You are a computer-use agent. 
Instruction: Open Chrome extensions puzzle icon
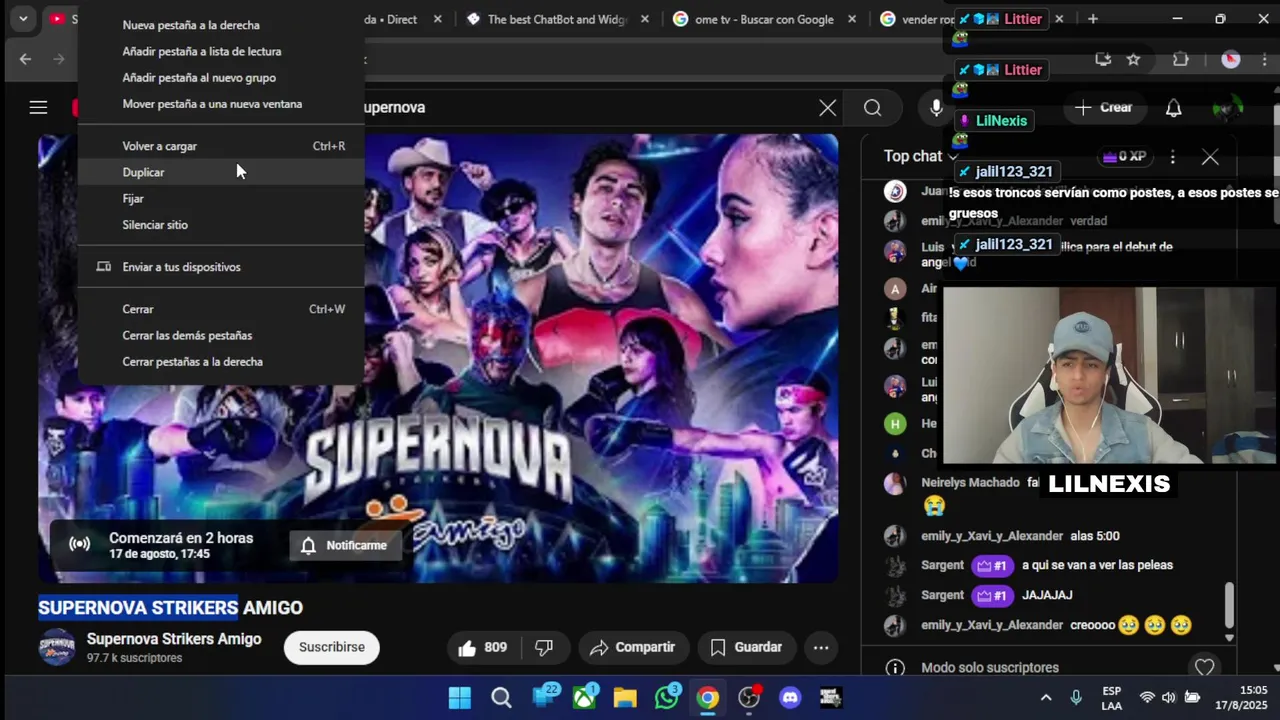pyautogui.click(x=1181, y=59)
